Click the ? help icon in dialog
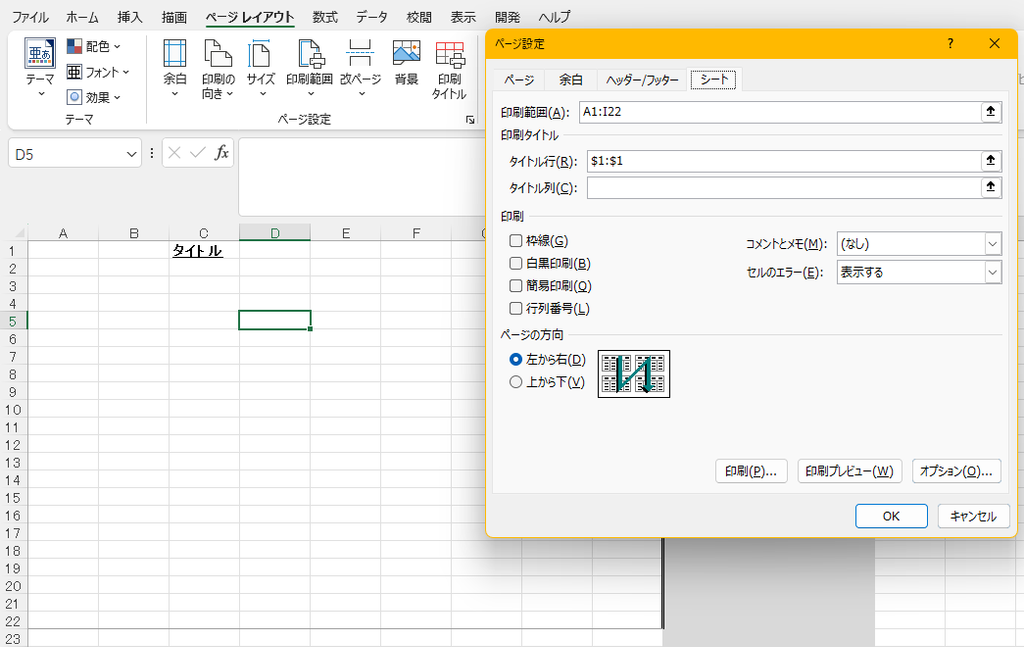Screen dimensions: 1024x647 (x=950, y=44)
